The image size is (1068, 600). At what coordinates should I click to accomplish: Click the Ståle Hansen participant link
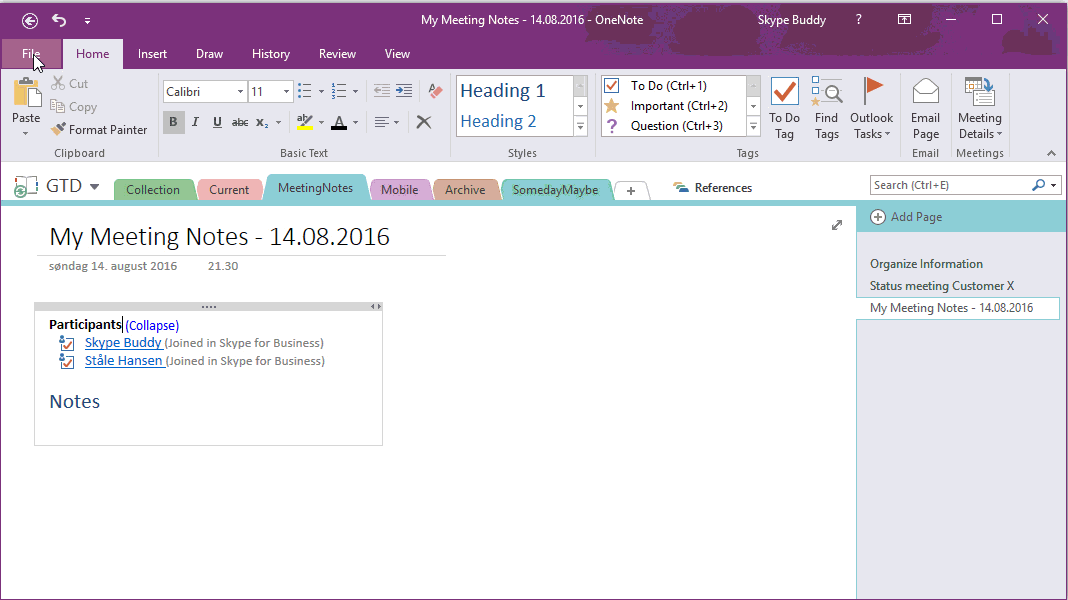[x=124, y=361]
